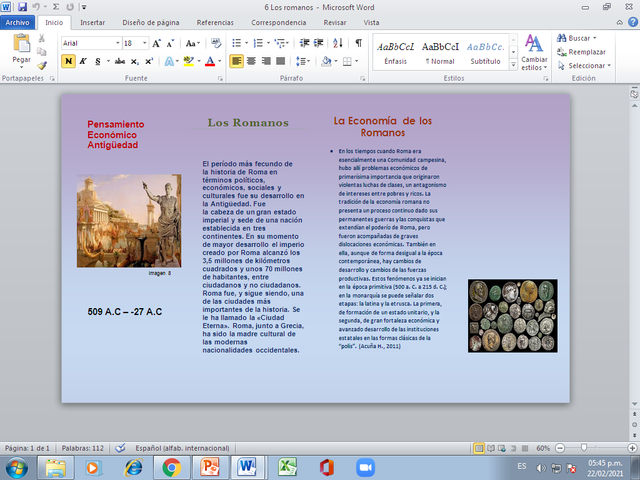Click the Save icon in quick access toolbar

(22, 7)
